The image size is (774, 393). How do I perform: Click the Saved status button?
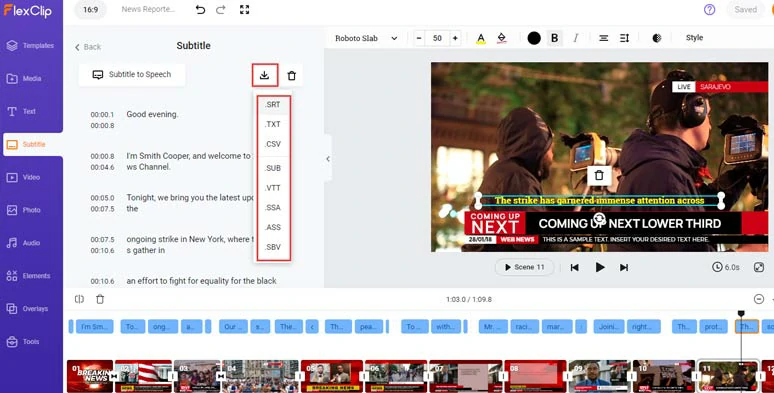(745, 9)
